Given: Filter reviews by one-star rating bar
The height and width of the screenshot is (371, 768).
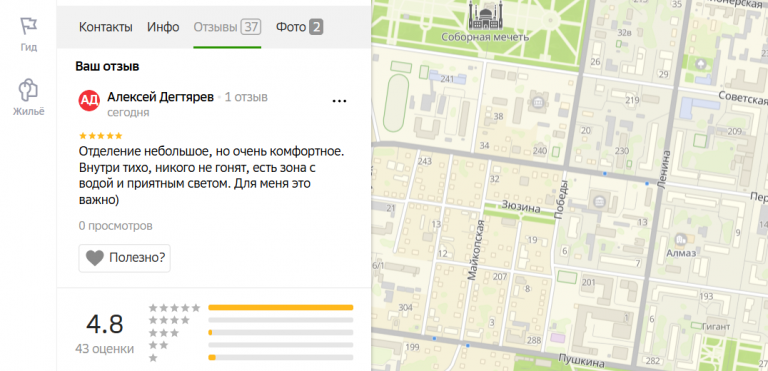Looking at the screenshot, I should [281, 357].
